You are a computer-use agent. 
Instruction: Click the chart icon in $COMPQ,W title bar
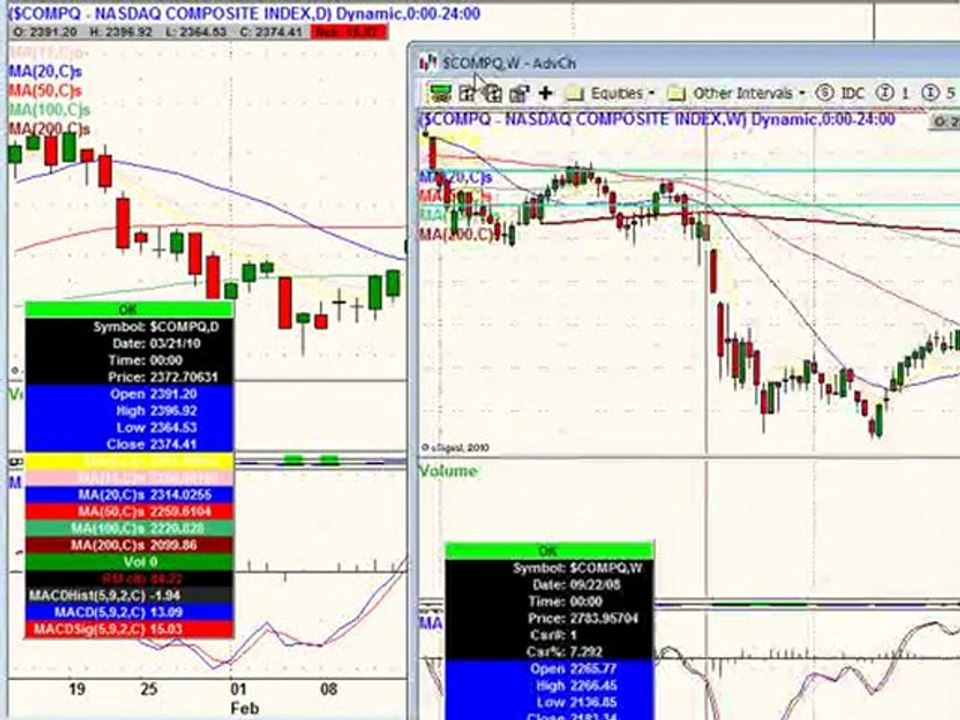[x=428, y=62]
